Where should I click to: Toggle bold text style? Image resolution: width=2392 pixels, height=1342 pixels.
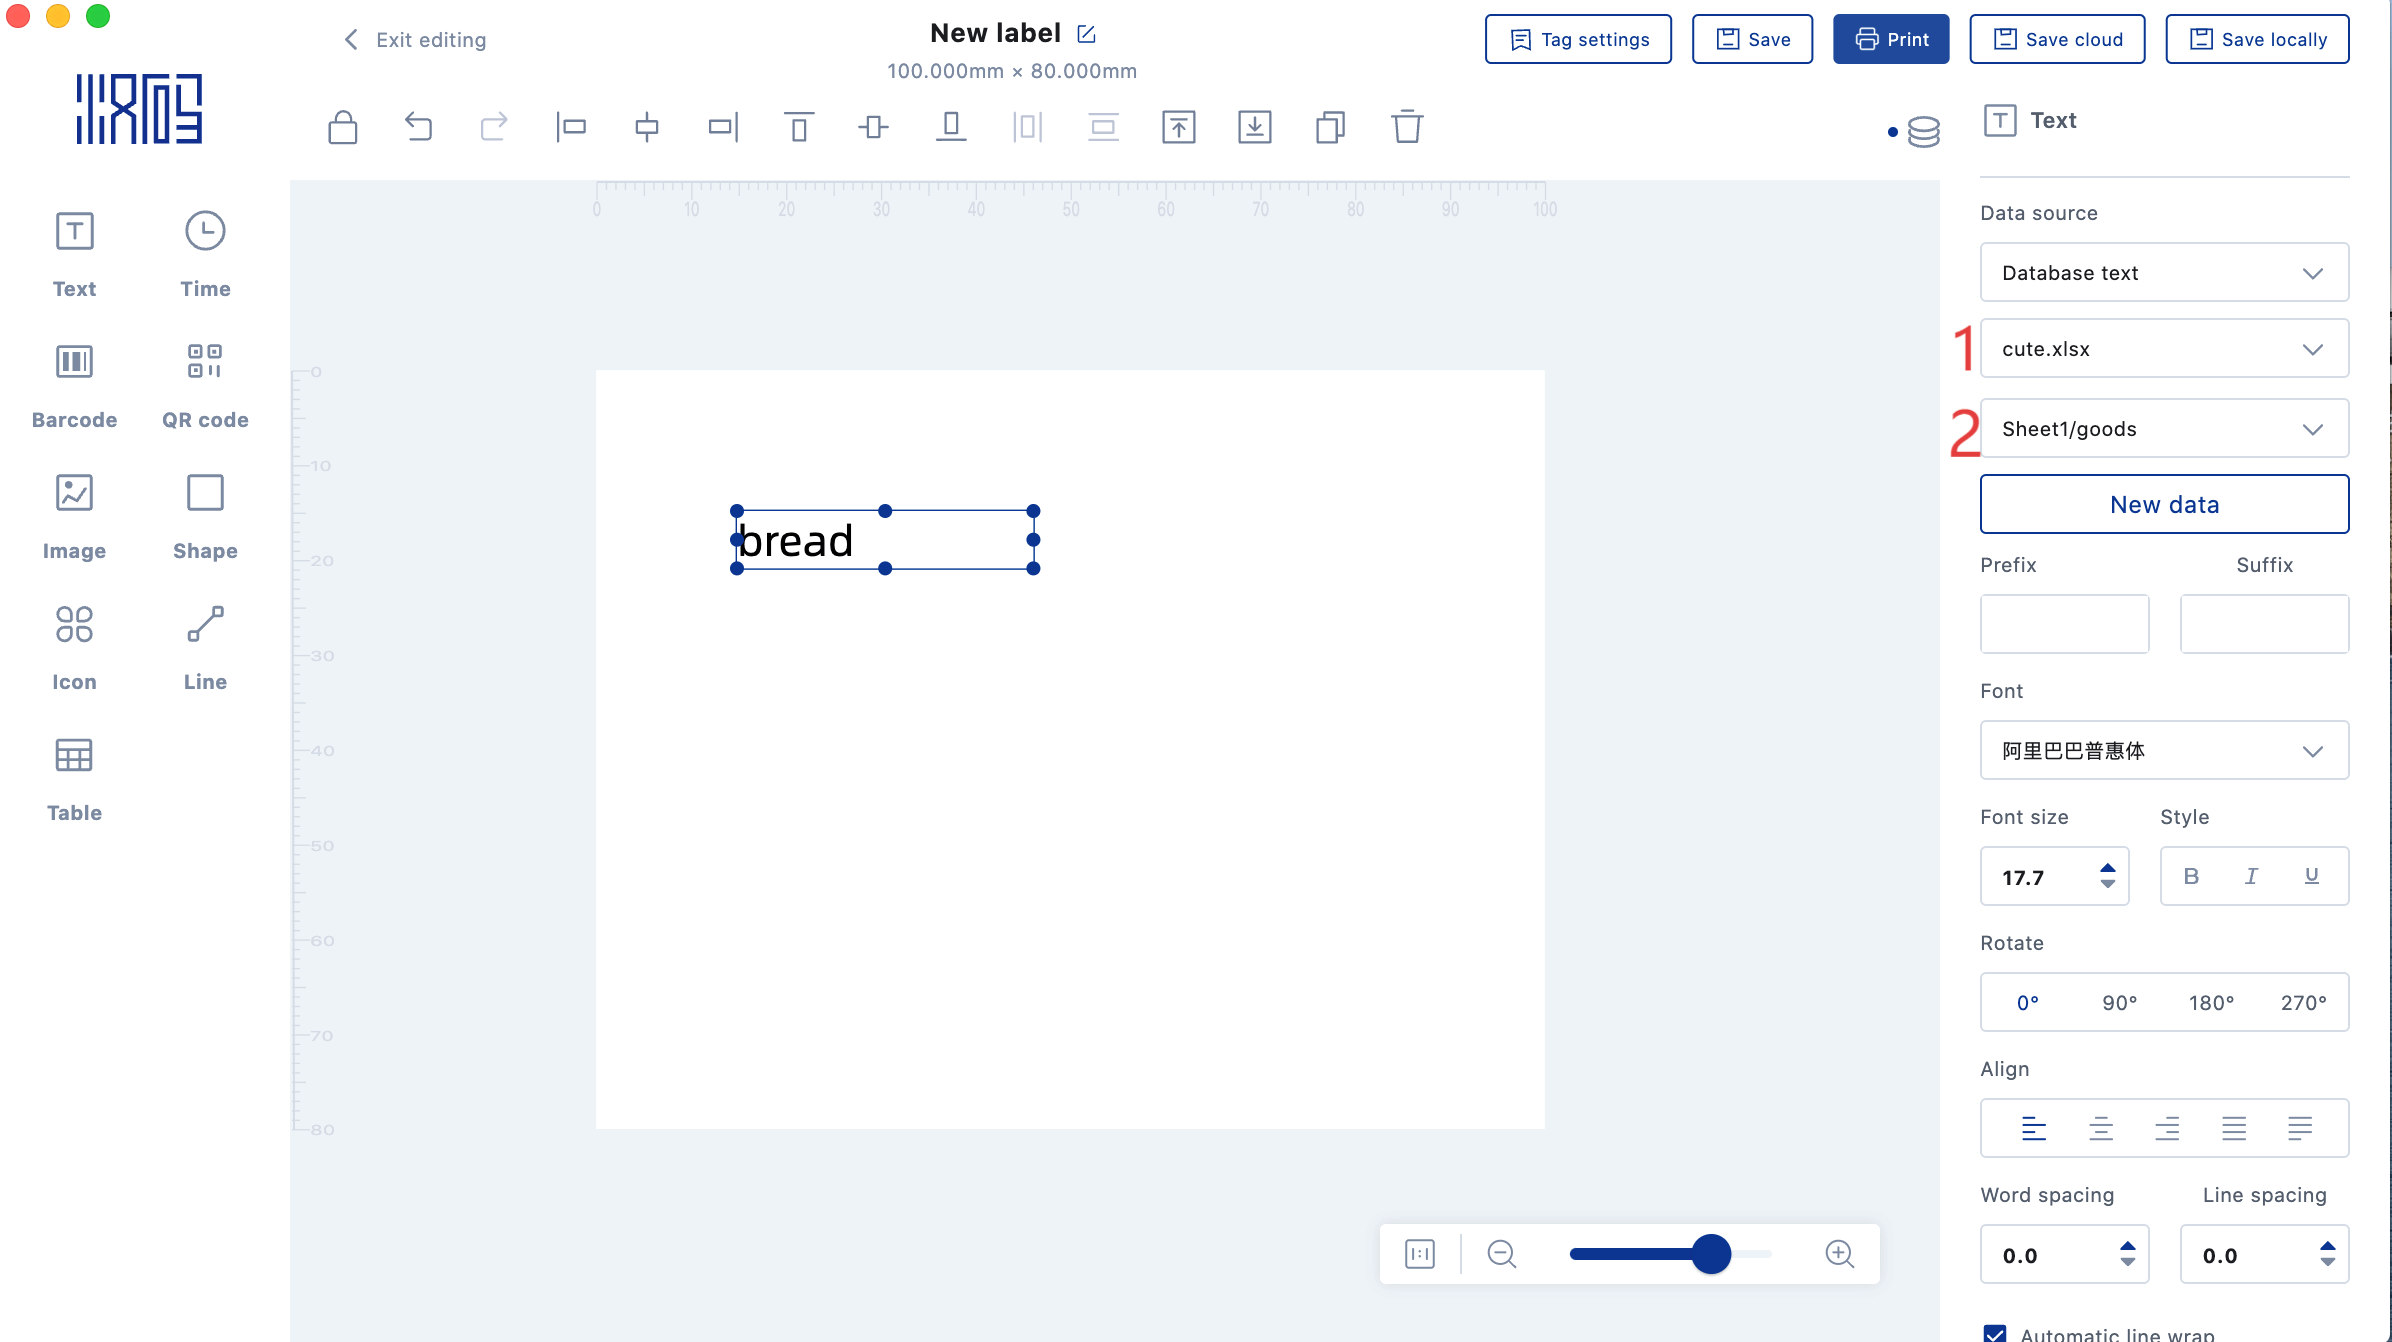click(2191, 876)
